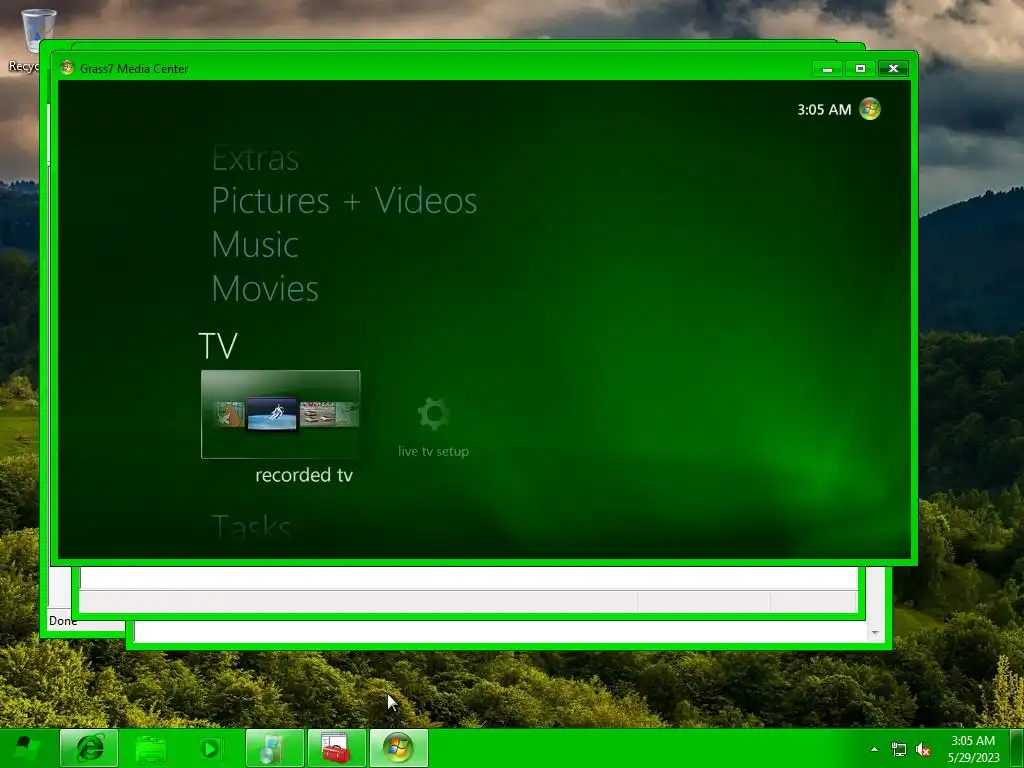Switch to the CD software box taskbar icon
This screenshot has height=768, width=1024.
[x=274, y=748]
